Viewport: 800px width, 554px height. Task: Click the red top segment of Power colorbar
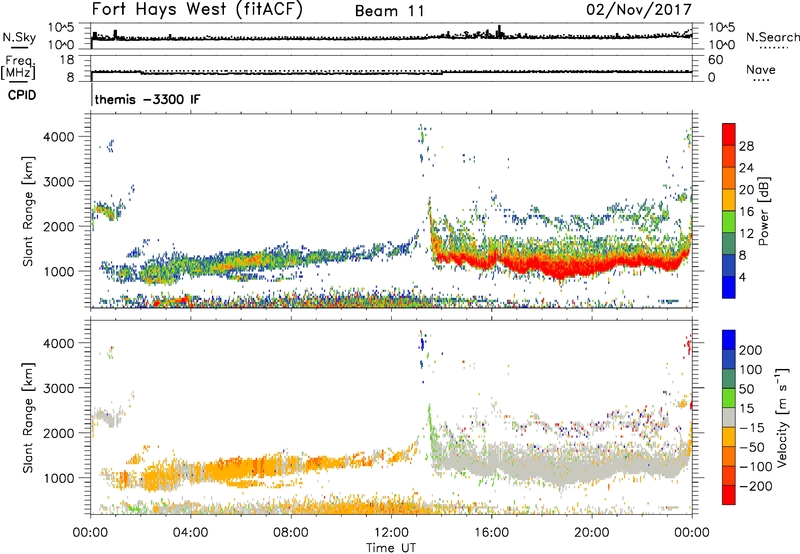click(729, 134)
